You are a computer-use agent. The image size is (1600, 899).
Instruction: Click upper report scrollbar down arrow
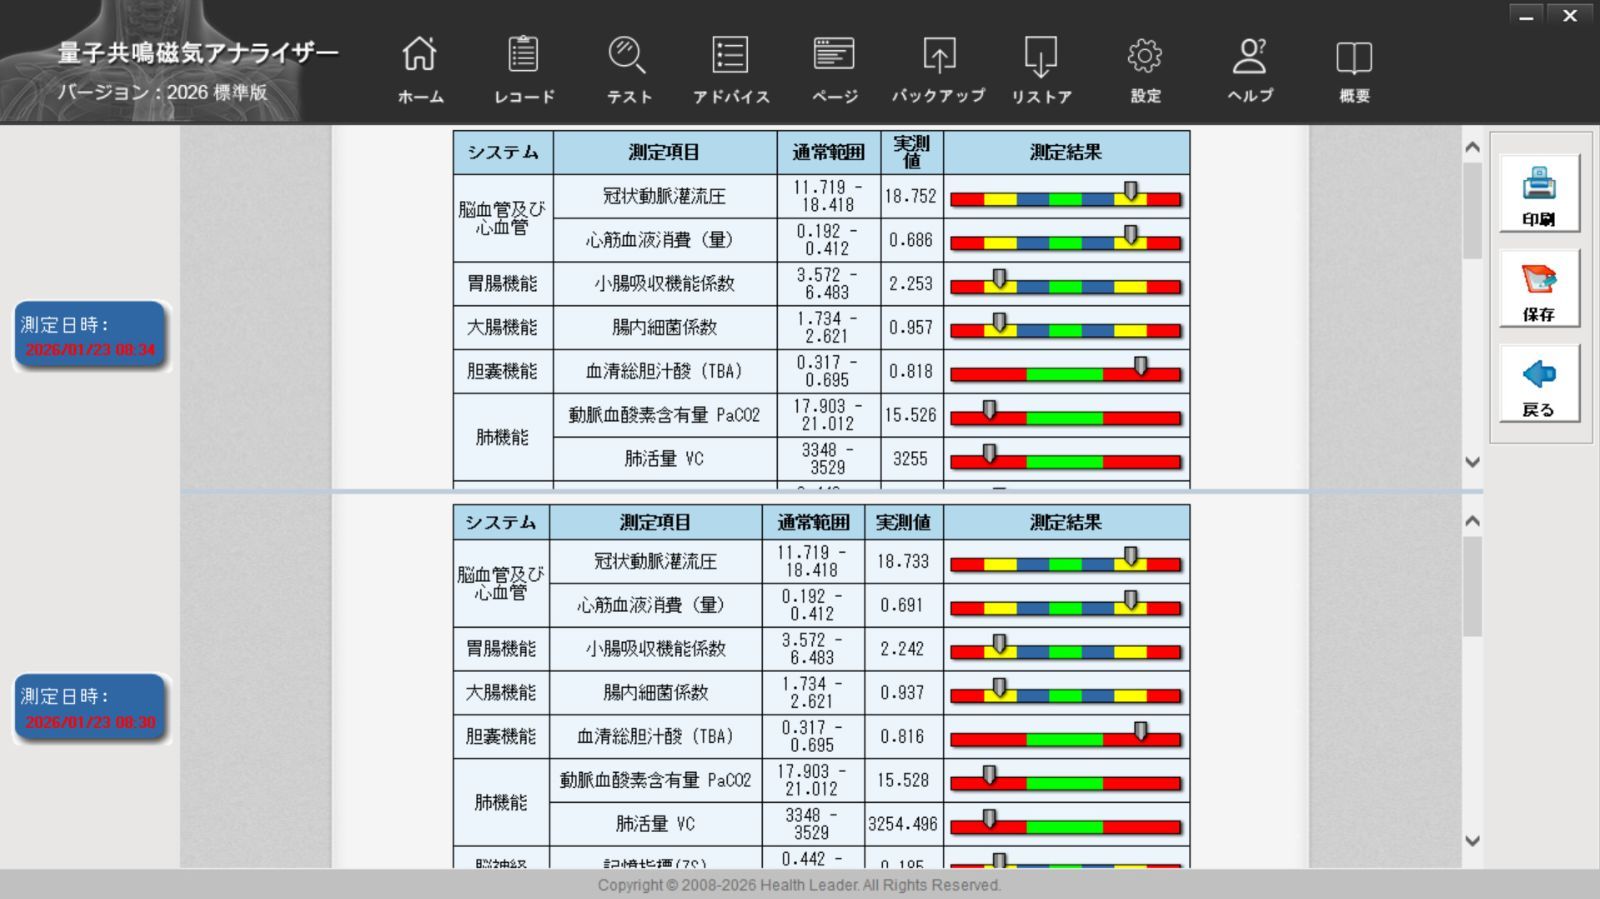pos(1472,462)
